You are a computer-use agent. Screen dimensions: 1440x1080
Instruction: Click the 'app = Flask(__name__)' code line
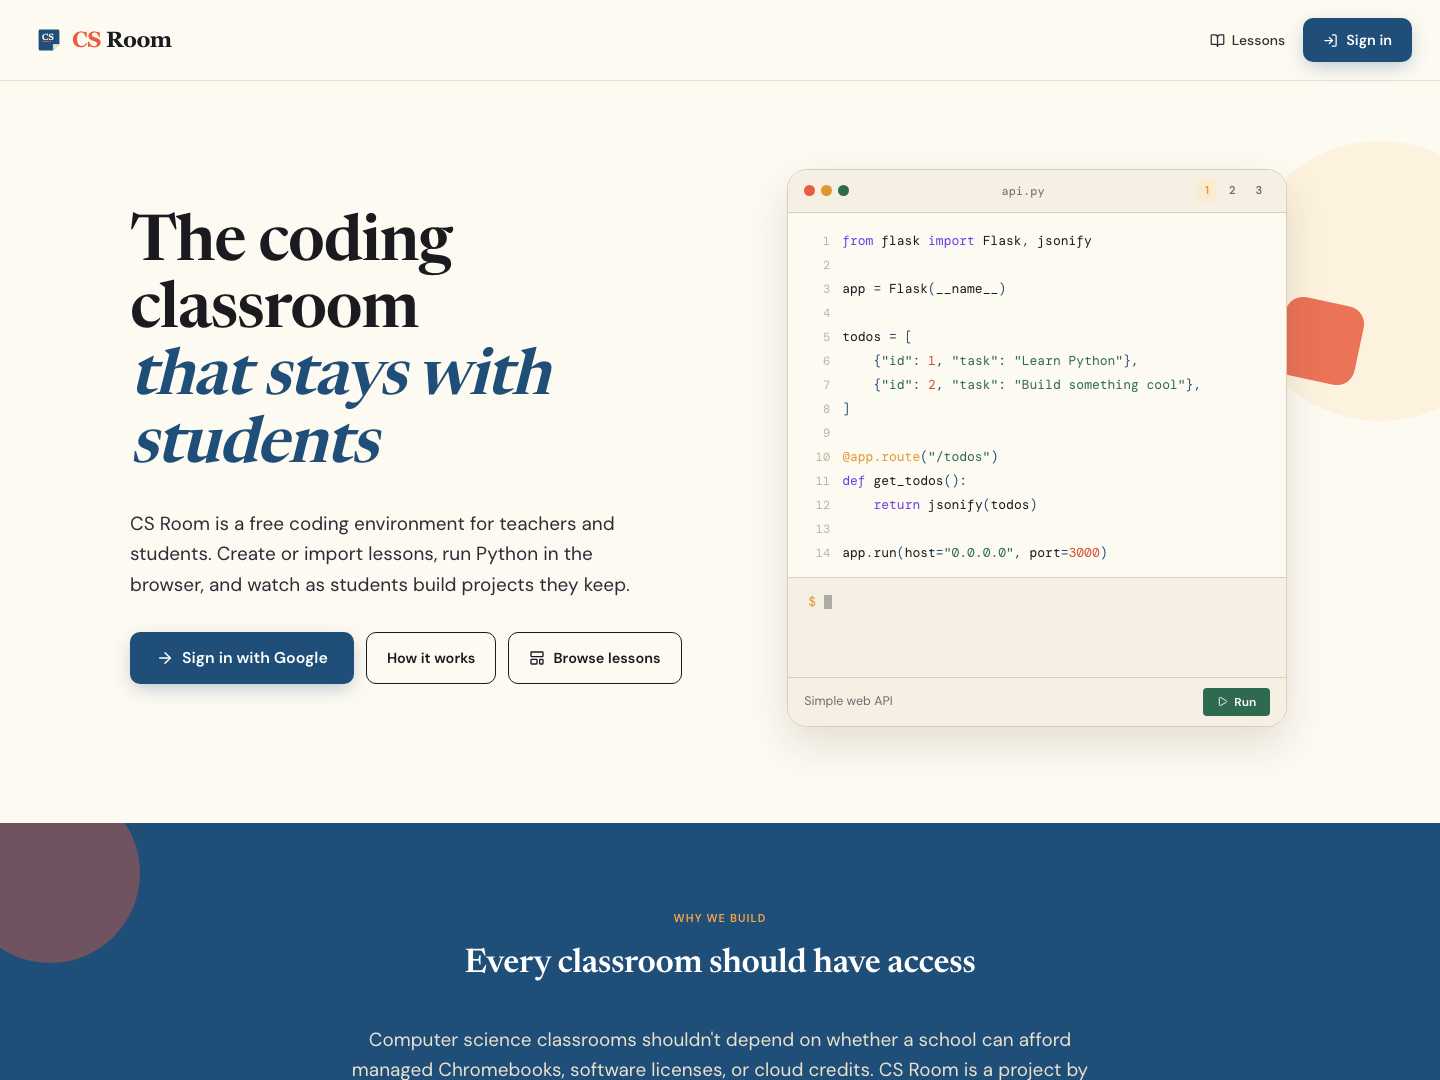tap(924, 289)
